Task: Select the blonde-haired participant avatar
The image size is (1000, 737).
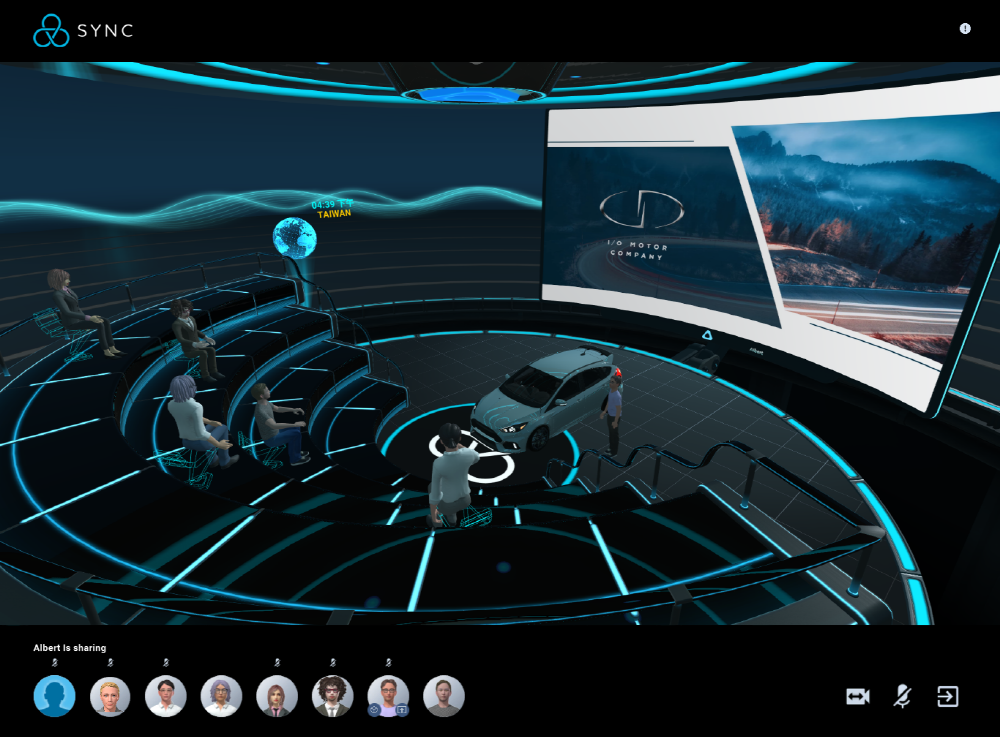Action: point(110,696)
